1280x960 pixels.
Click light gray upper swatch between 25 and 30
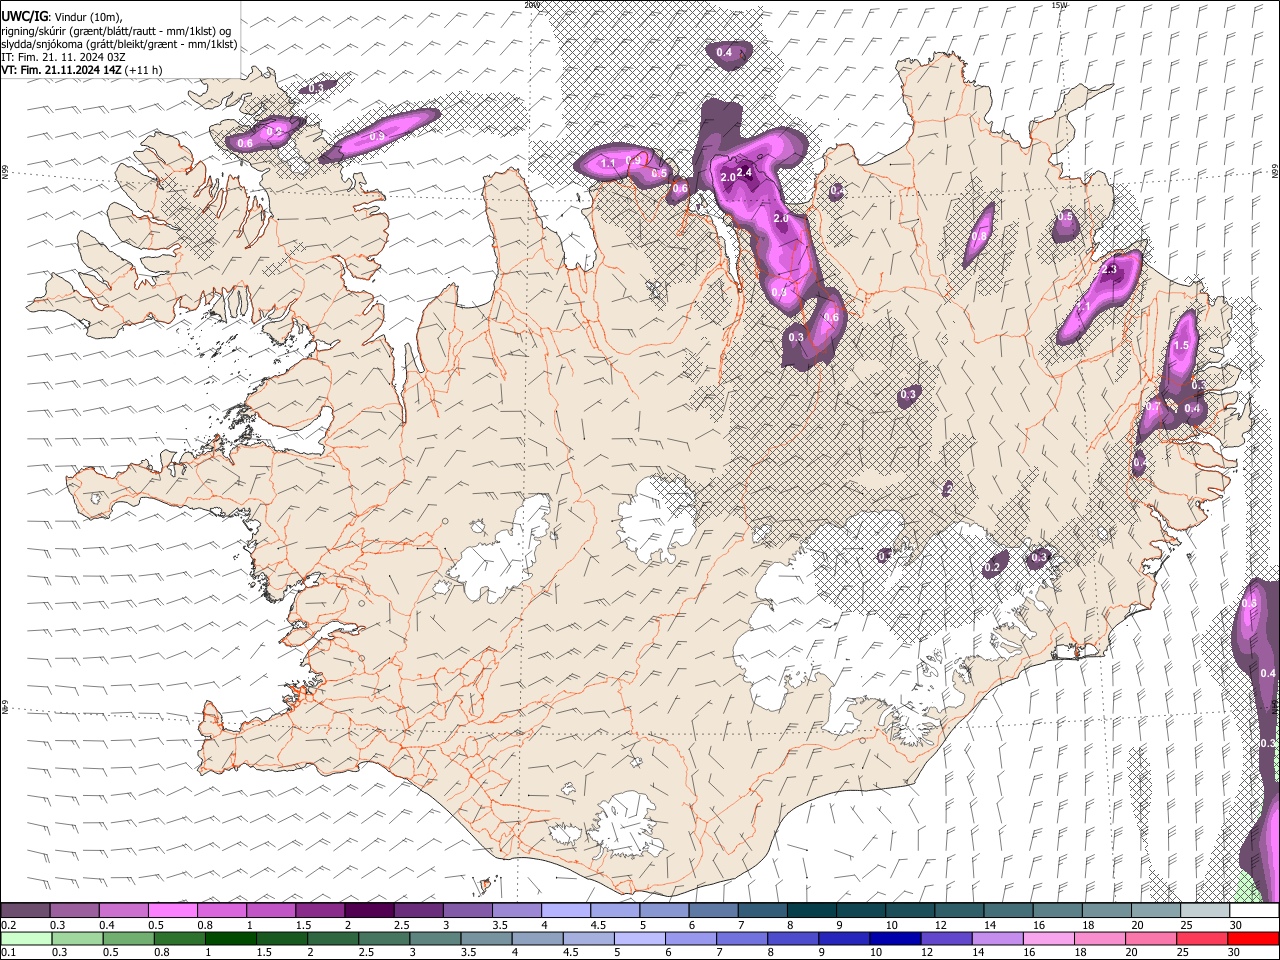(1205, 911)
